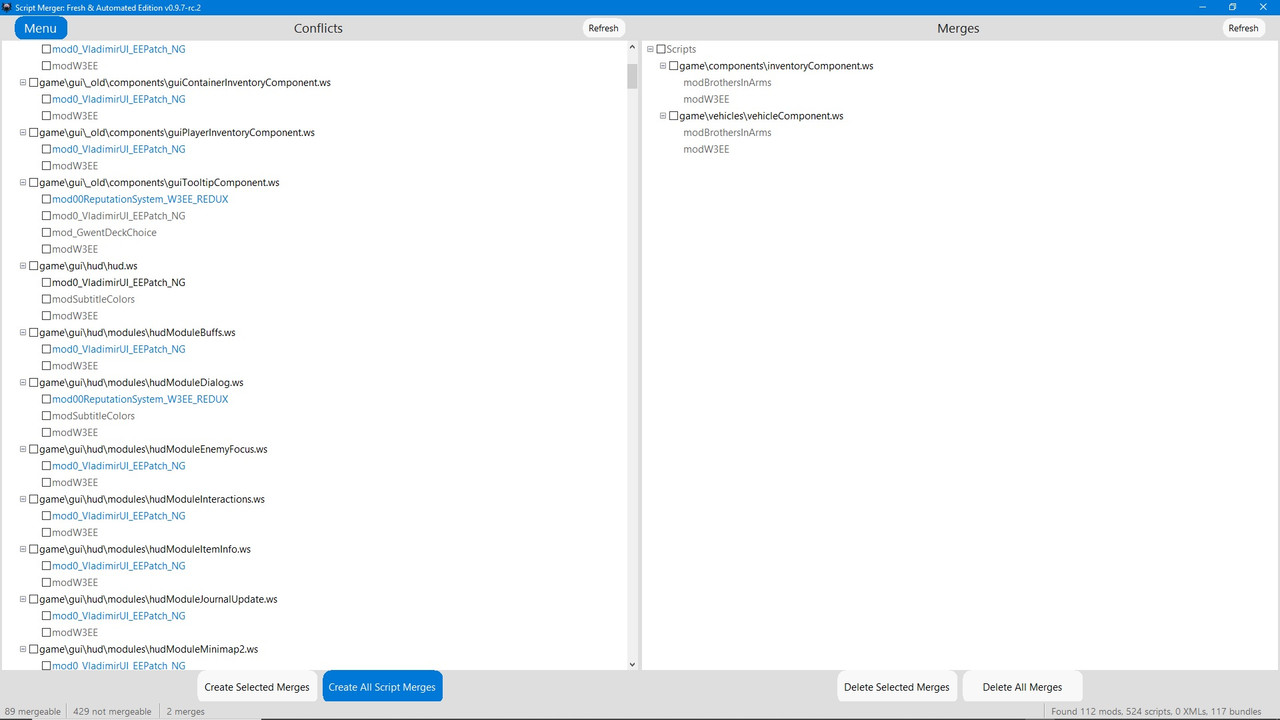Collapse hudModuleBuffs.ws node

[23, 332]
